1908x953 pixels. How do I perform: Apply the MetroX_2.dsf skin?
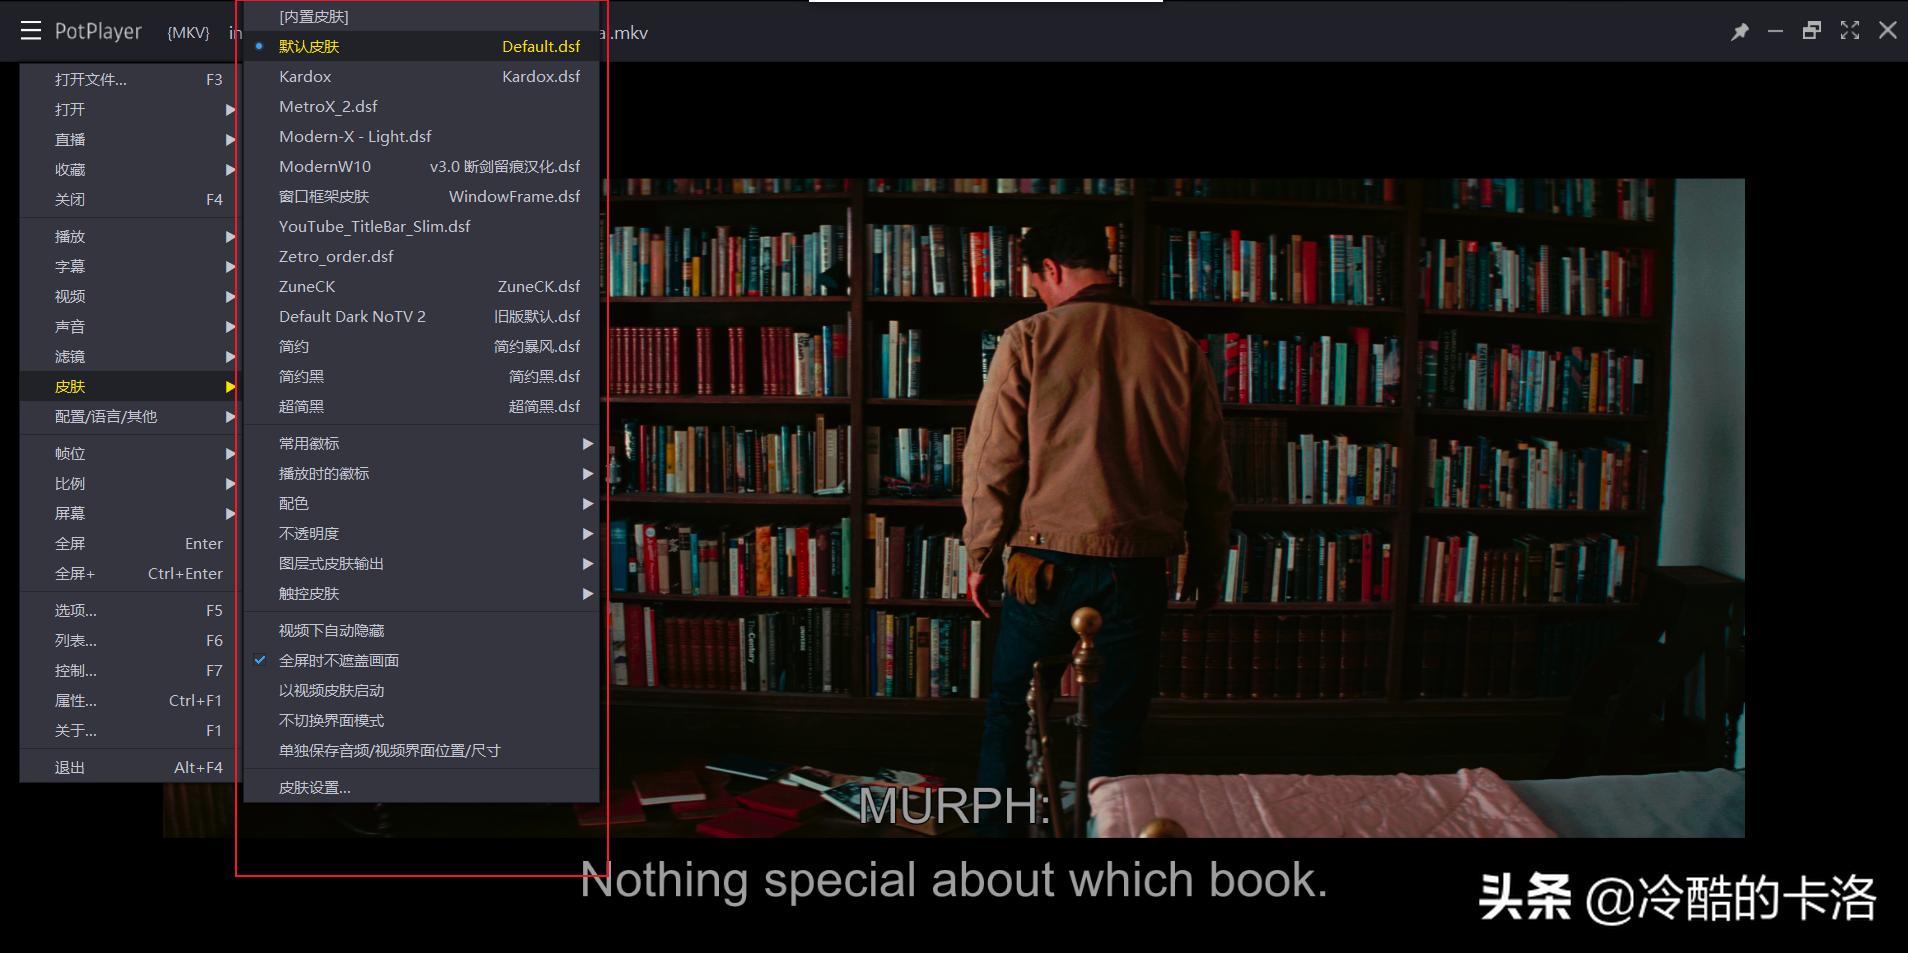click(421, 106)
